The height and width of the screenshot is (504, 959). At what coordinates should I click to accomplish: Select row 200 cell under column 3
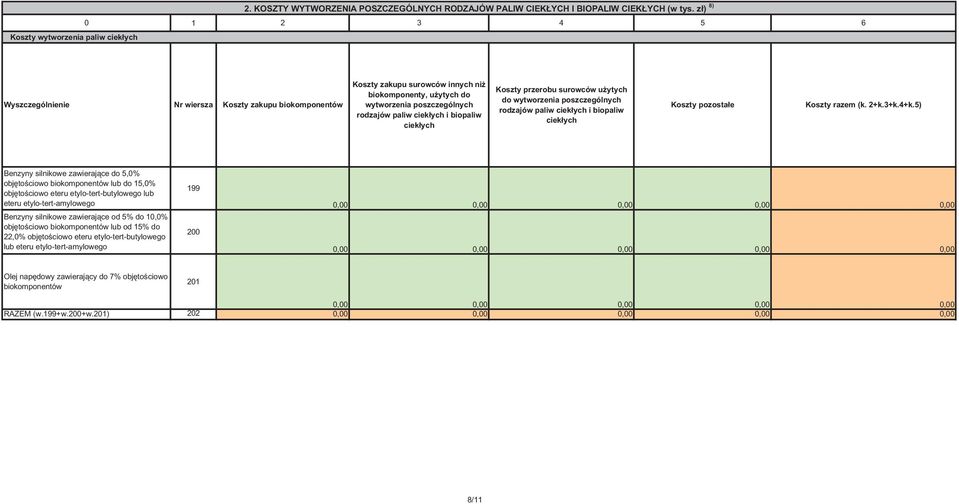[419, 232]
